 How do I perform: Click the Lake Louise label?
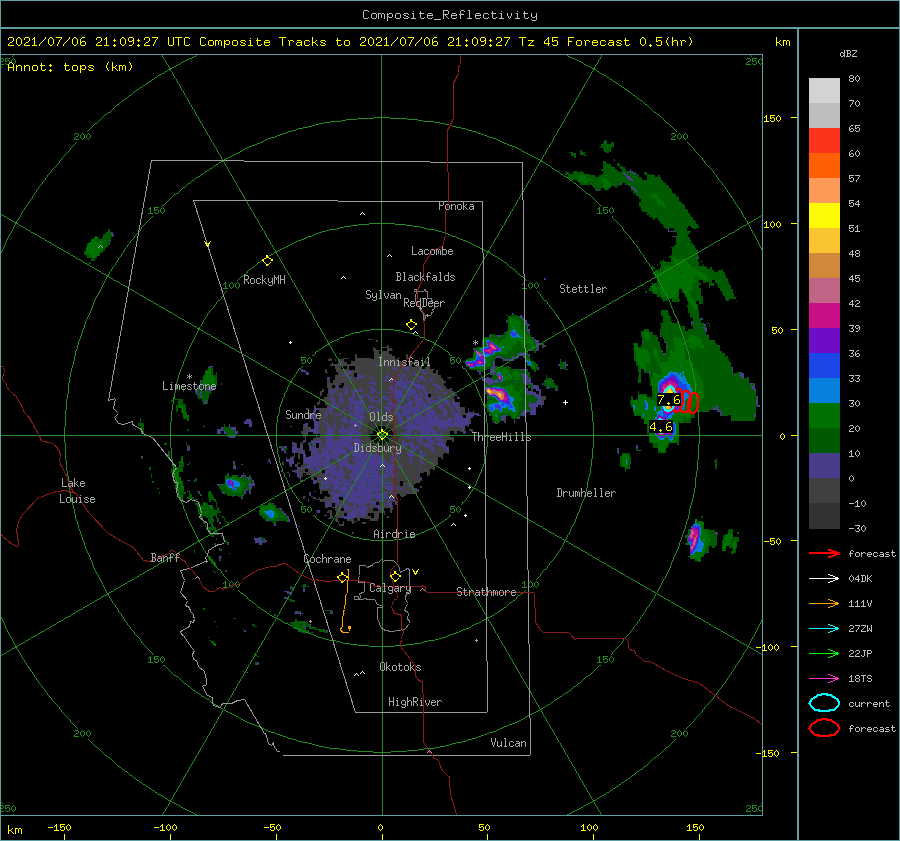pyautogui.click(x=77, y=491)
